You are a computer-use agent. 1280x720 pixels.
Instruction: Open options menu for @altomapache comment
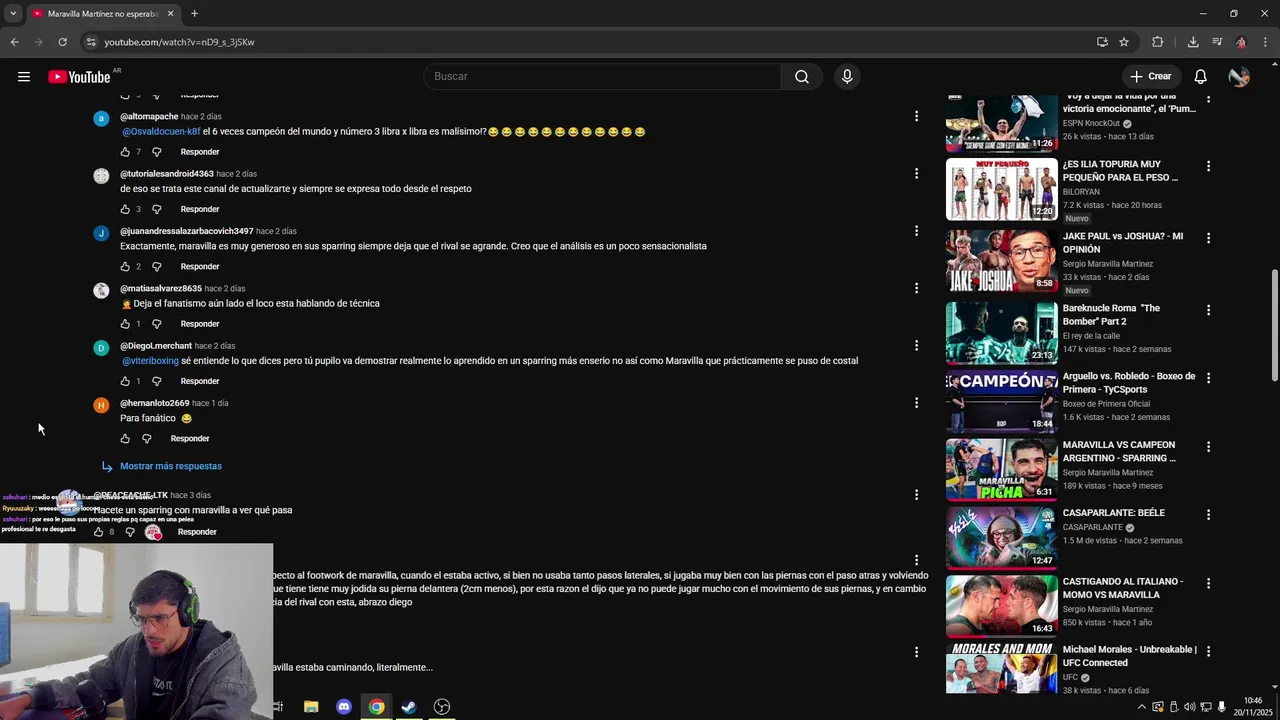916,116
